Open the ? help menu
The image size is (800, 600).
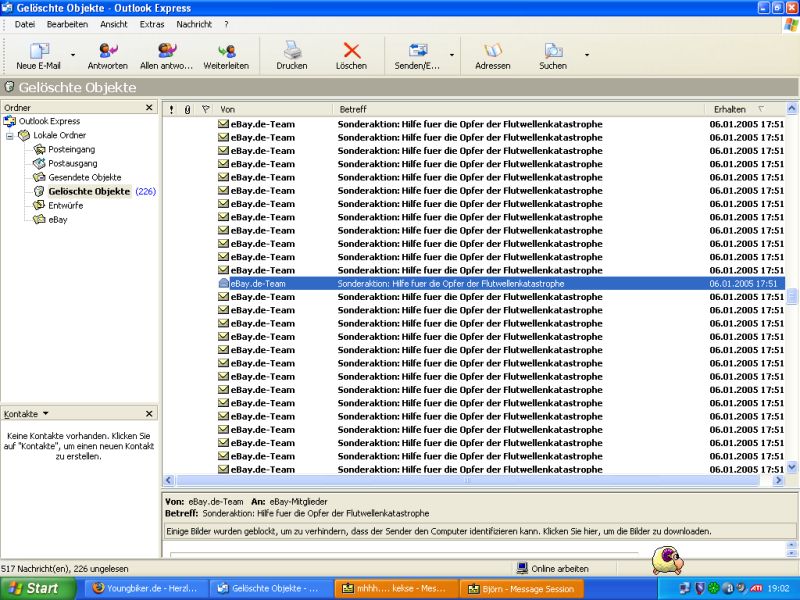(226, 24)
